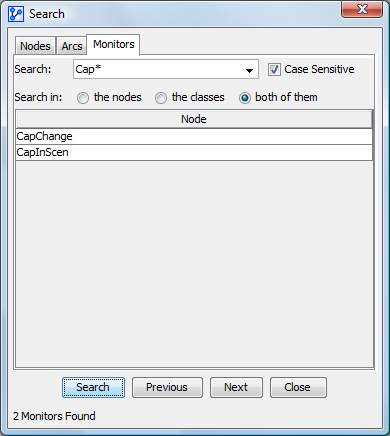Select "both of them" radio option
The height and width of the screenshot is (436, 390).
coord(245,98)
